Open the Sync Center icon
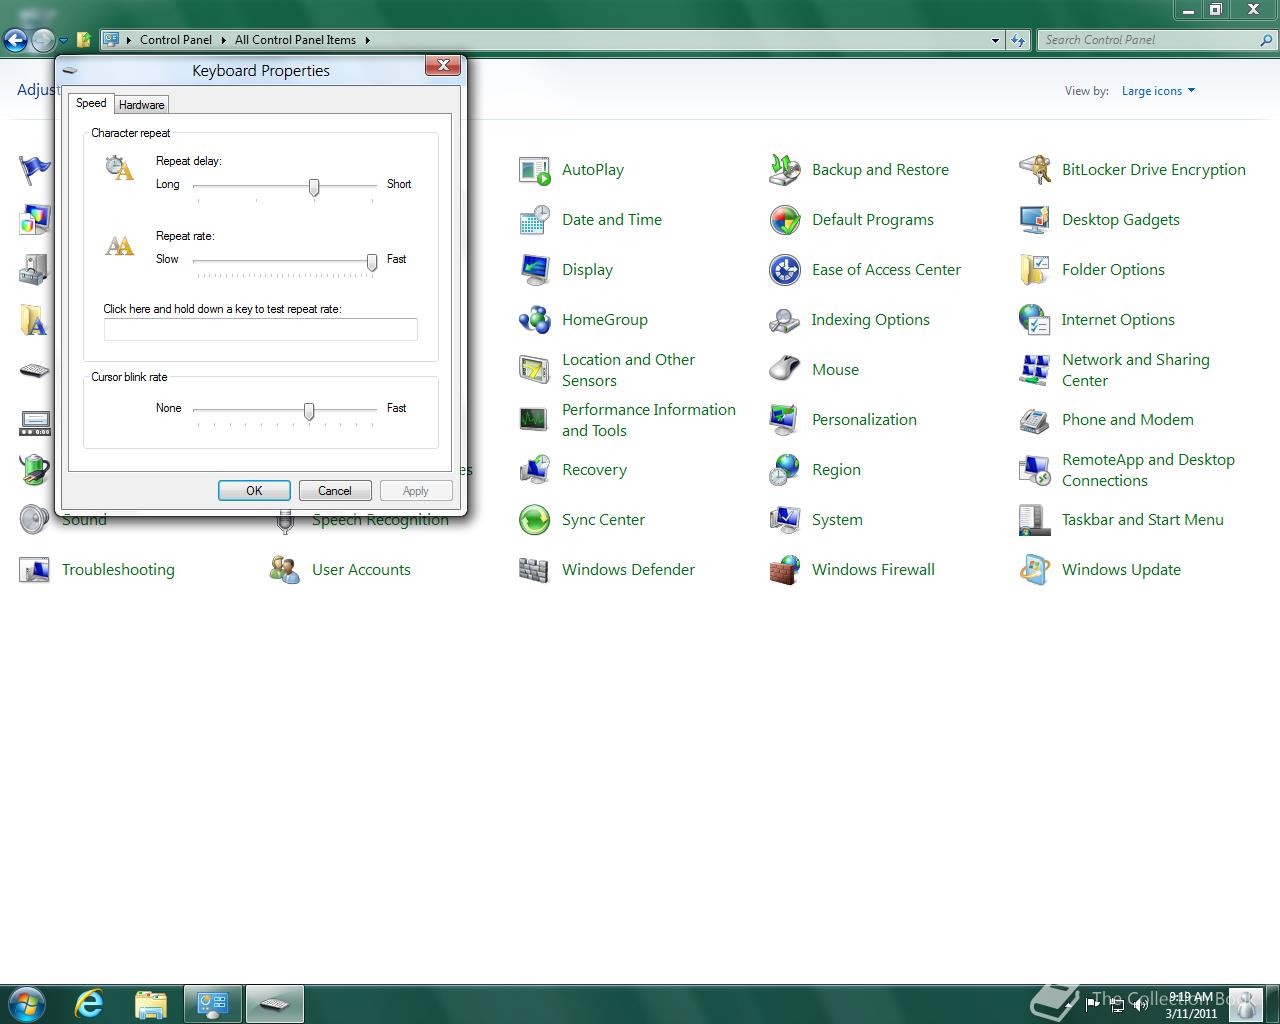 coord(535,520)
